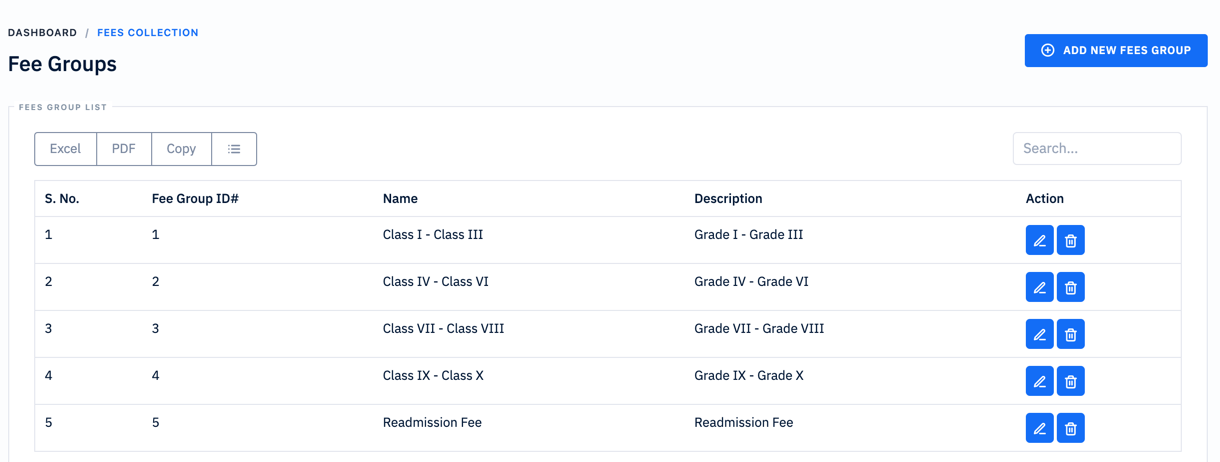Viewport: 1220px width, 462px height.
Task: Edit the Class IX - Class X group
Action: click(1040, 381)
